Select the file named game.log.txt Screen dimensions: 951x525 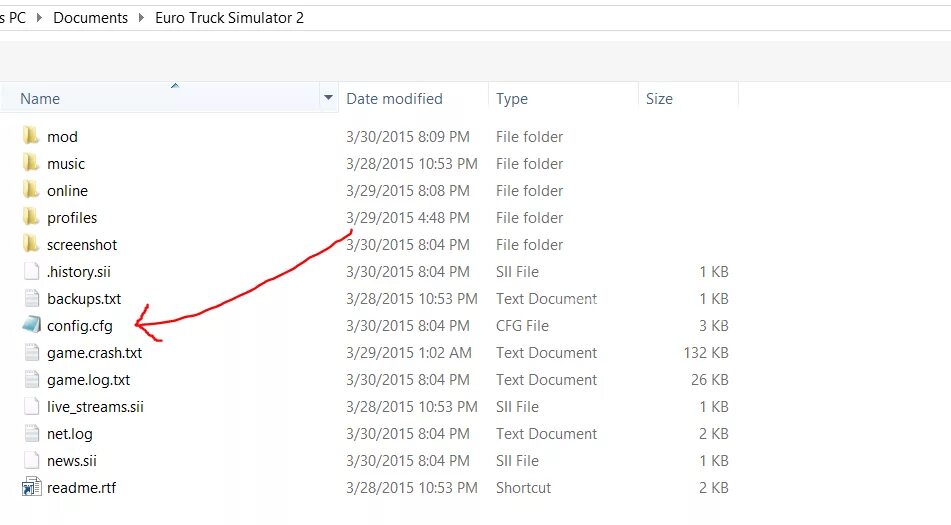(89, 380)
